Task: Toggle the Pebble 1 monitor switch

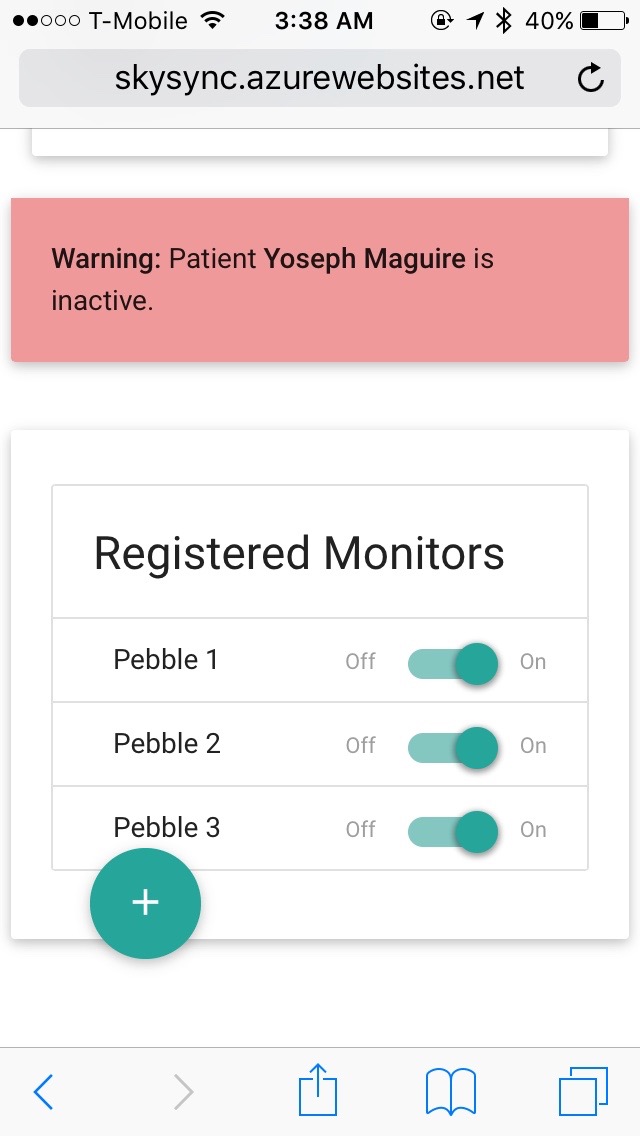Action: coord(454,662)
